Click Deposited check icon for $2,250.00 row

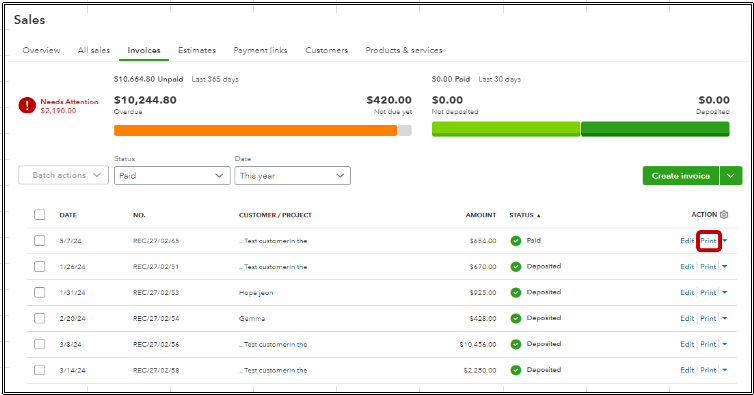click(x=516, y=370)
